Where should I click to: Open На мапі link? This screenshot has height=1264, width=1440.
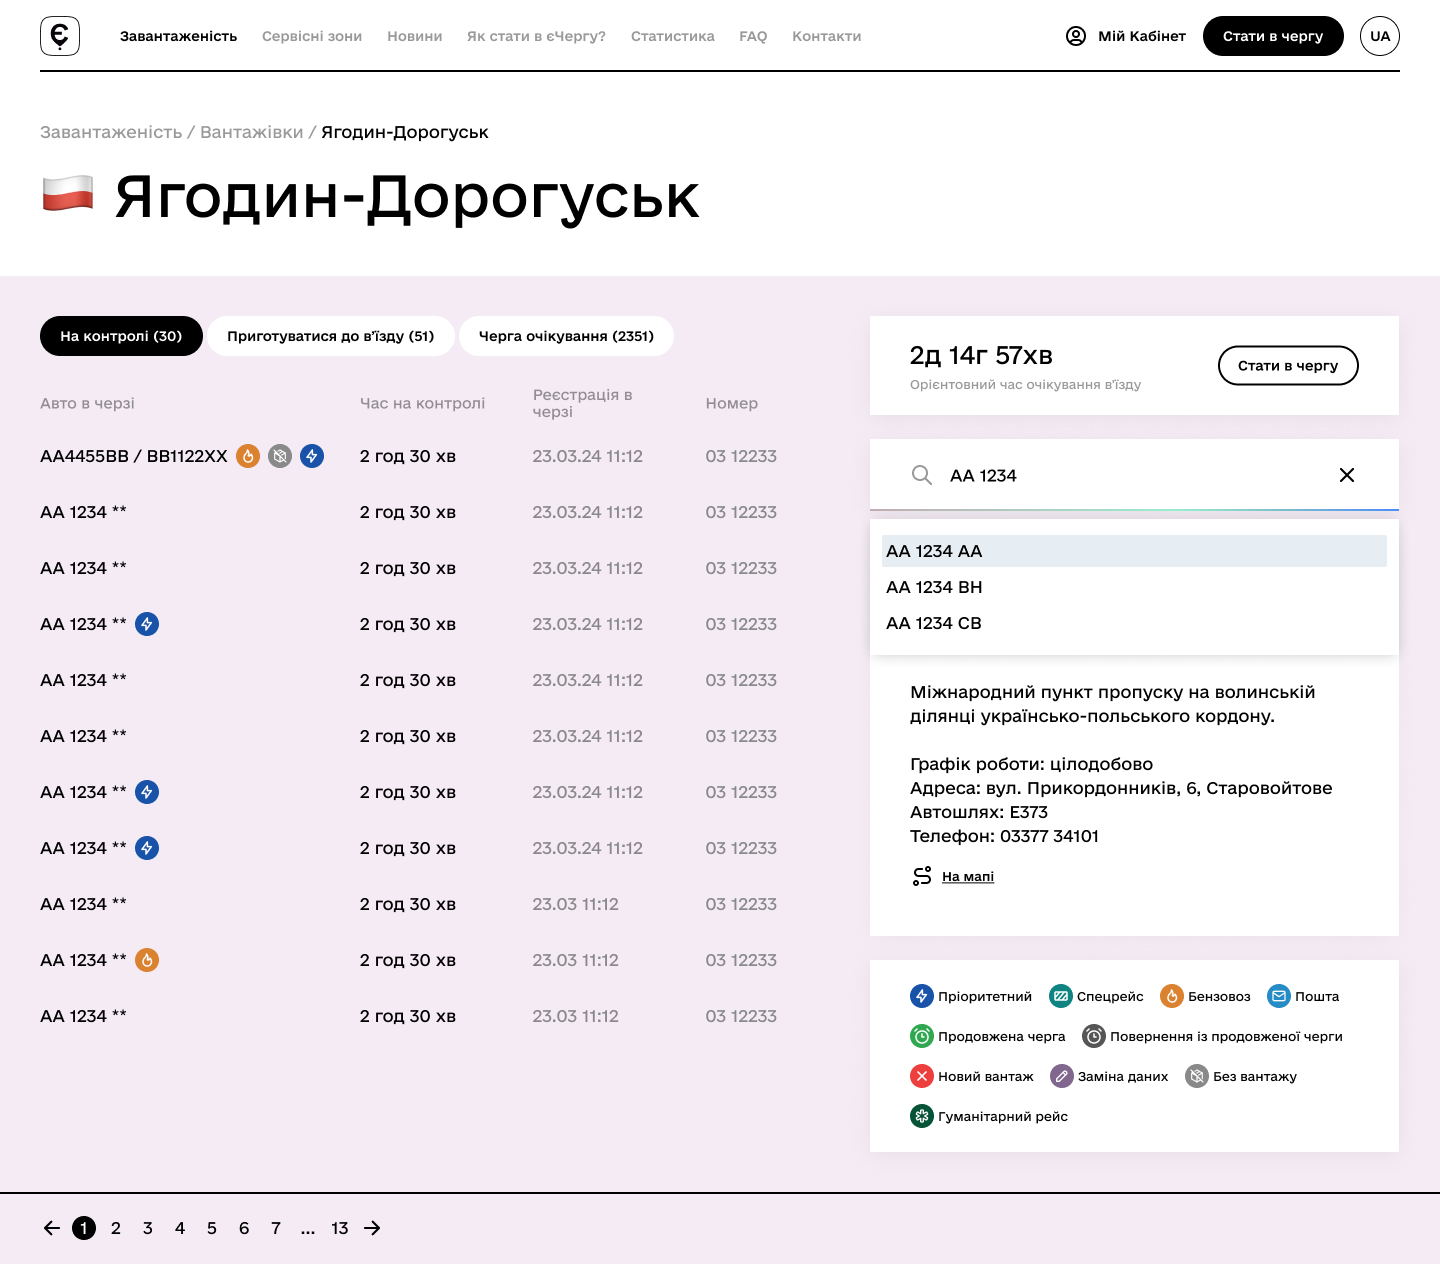click(967, 877)
